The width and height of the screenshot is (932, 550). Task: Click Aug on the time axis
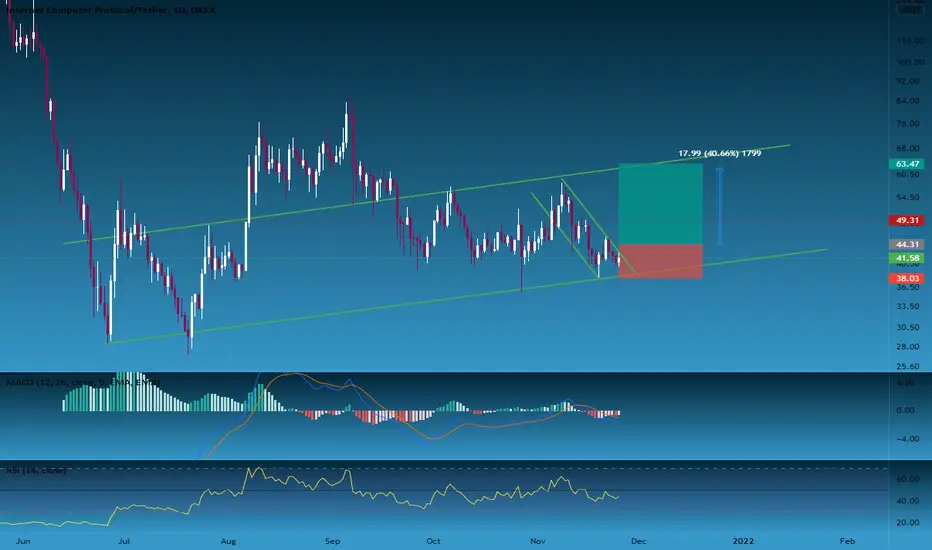(228, 541)
